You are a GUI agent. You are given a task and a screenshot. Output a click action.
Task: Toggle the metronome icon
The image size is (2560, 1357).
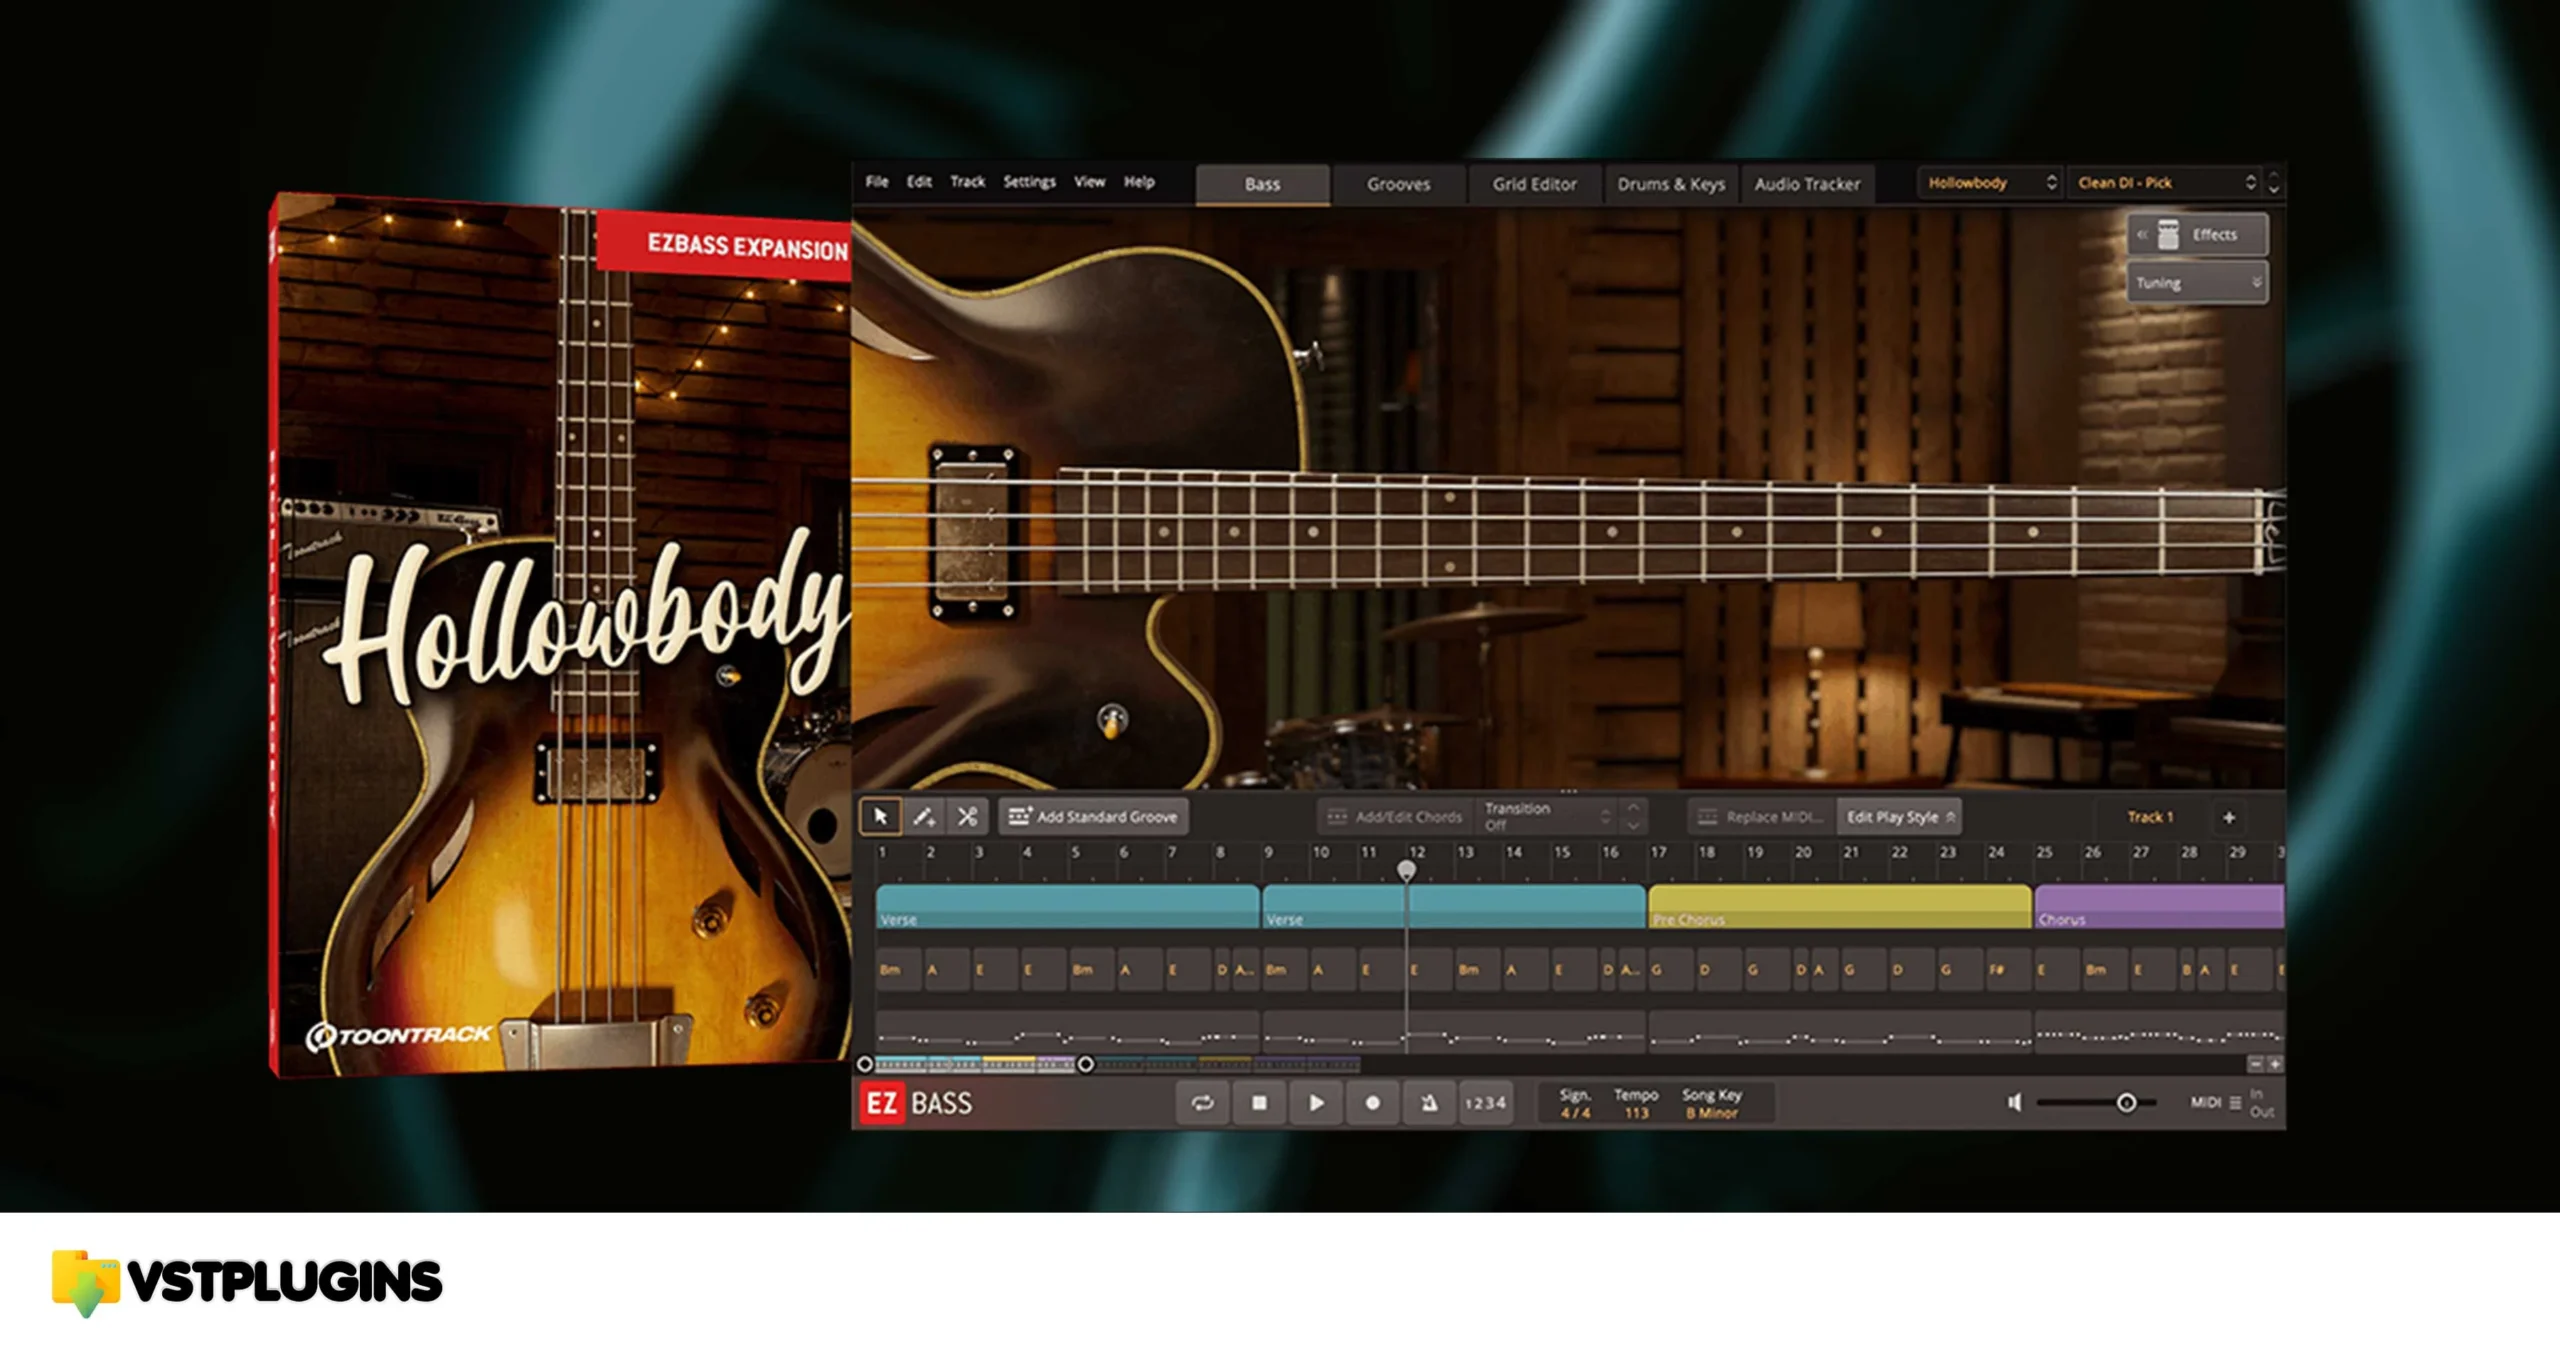pos(1430,1102)
